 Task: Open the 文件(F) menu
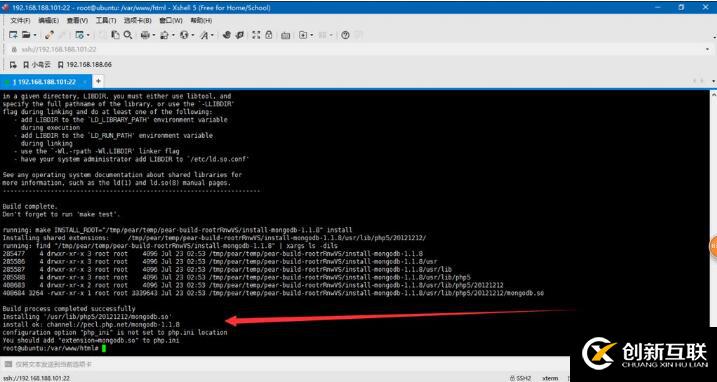click(20, 21)
